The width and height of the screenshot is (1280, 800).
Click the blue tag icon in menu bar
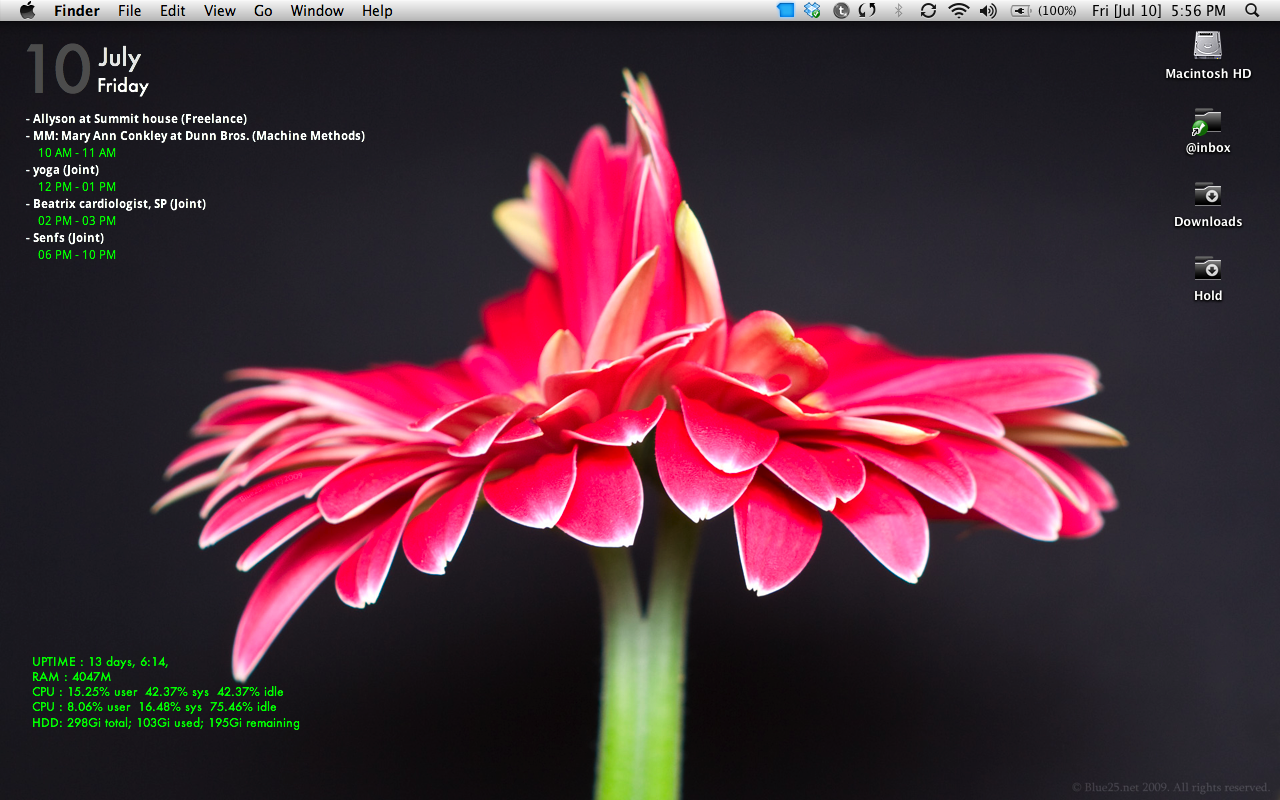(x=785, y=11)
